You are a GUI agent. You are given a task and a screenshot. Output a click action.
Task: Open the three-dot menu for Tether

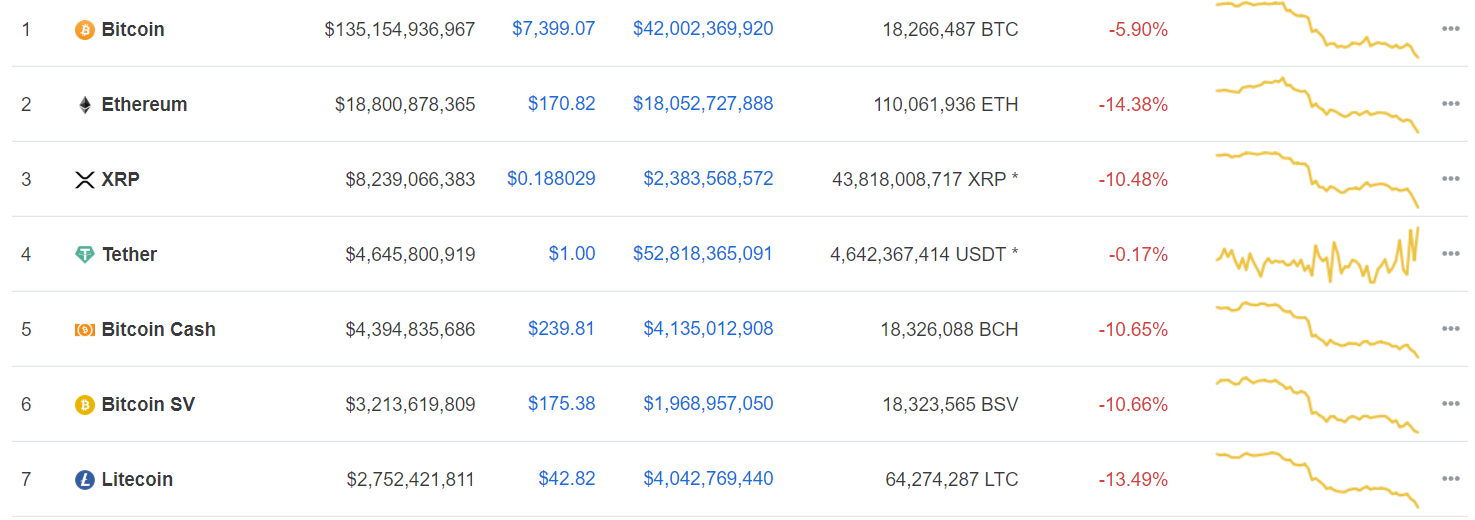tap(1451, 254)
